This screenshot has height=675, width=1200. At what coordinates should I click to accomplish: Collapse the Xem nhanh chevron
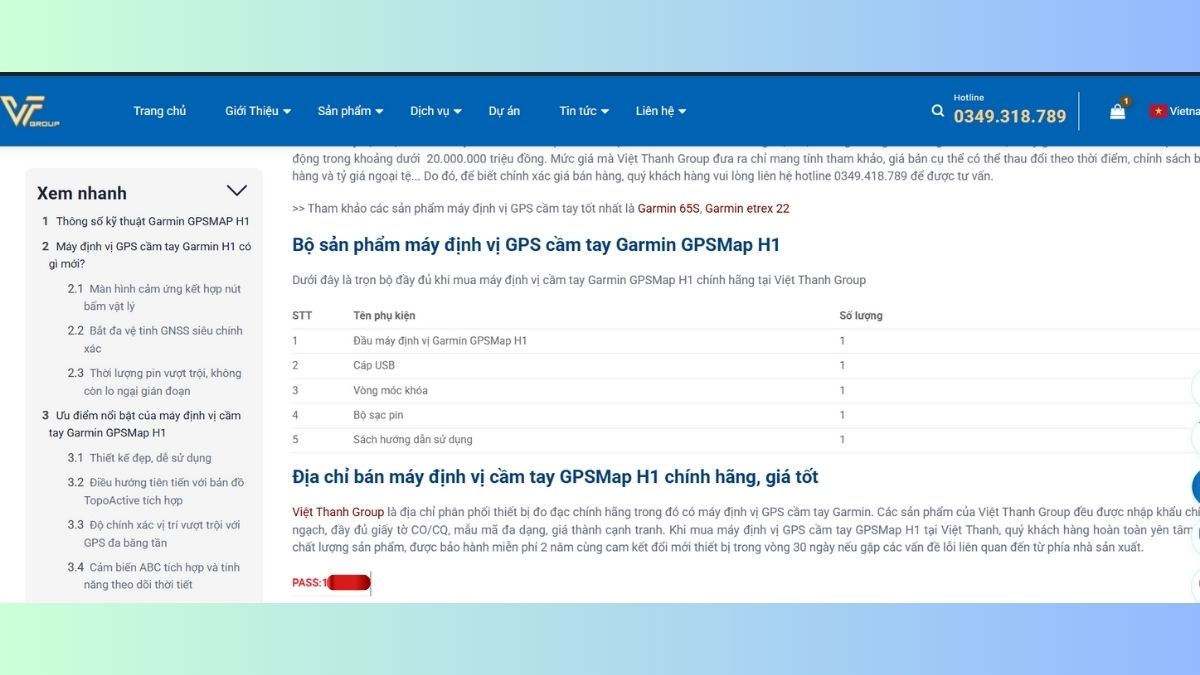click(237, 191)
